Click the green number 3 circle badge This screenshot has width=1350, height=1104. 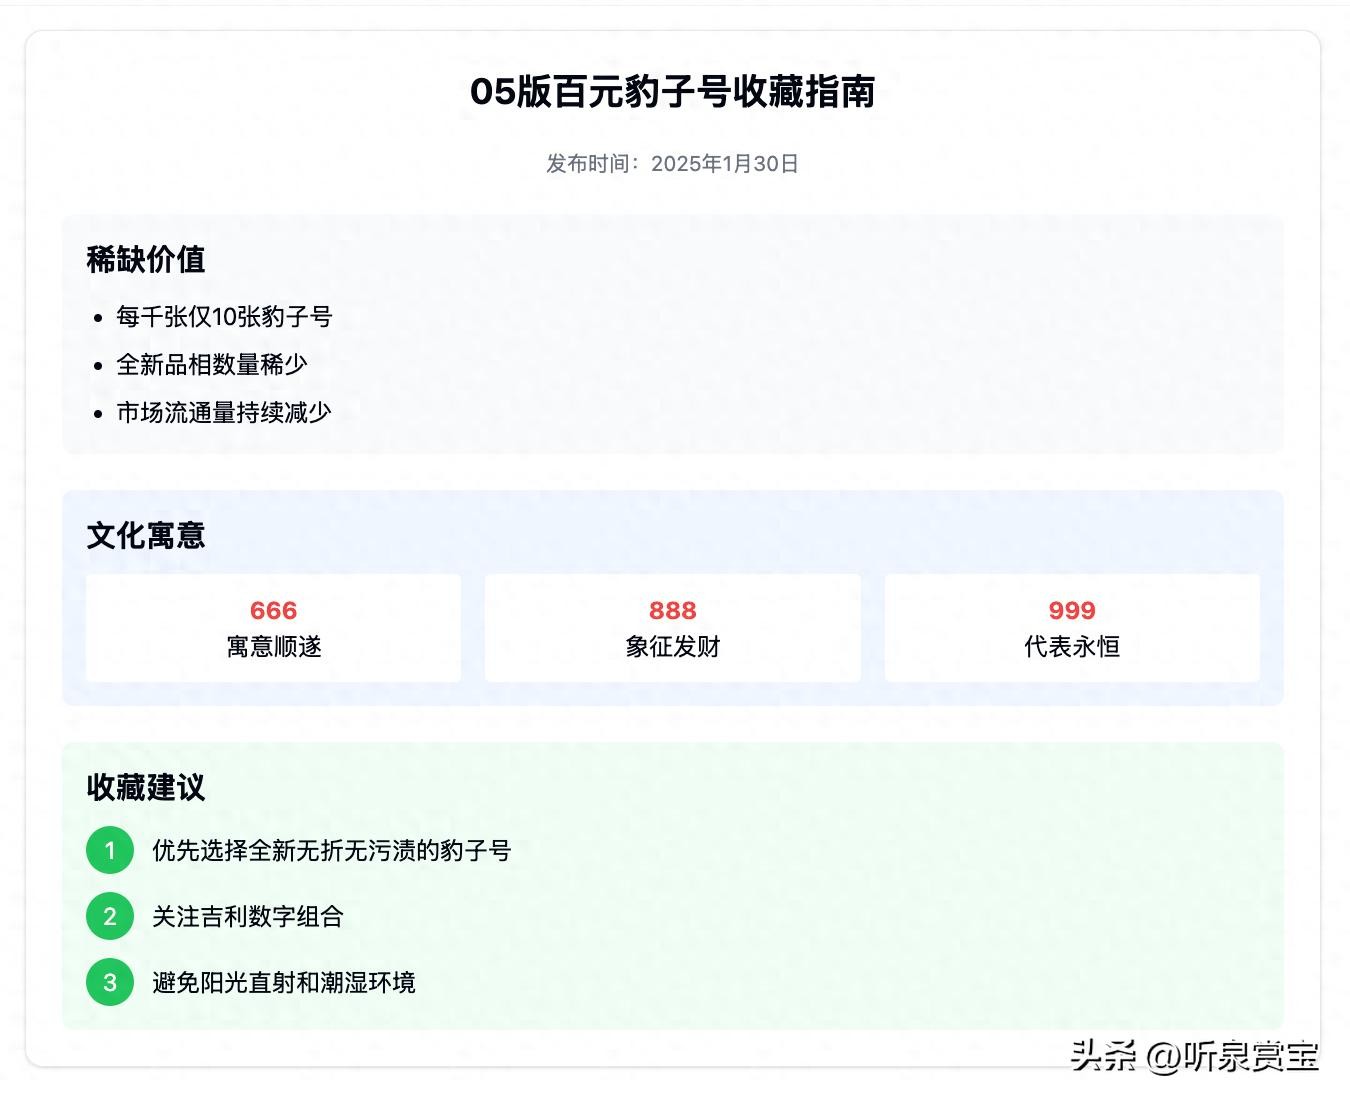pyautogui.click(x=110, y=983)
